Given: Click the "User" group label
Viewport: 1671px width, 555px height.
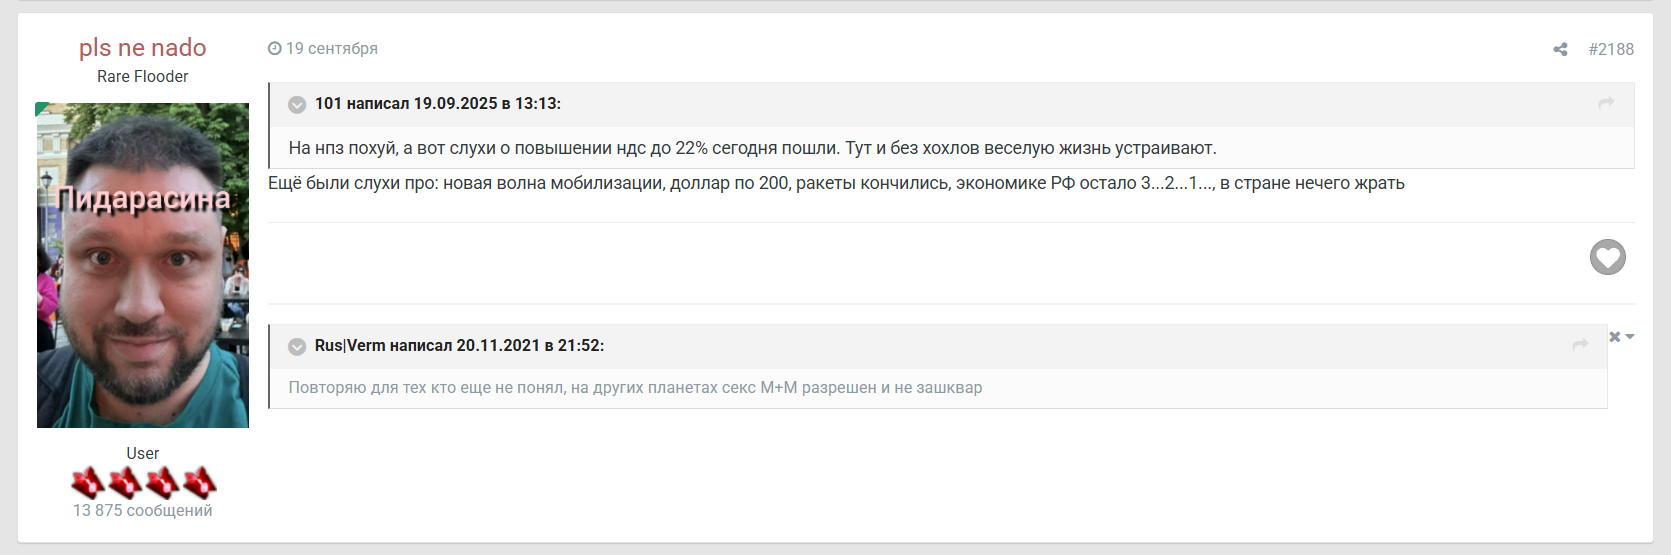Looking at the screenshot, I should tap(143, 454).
